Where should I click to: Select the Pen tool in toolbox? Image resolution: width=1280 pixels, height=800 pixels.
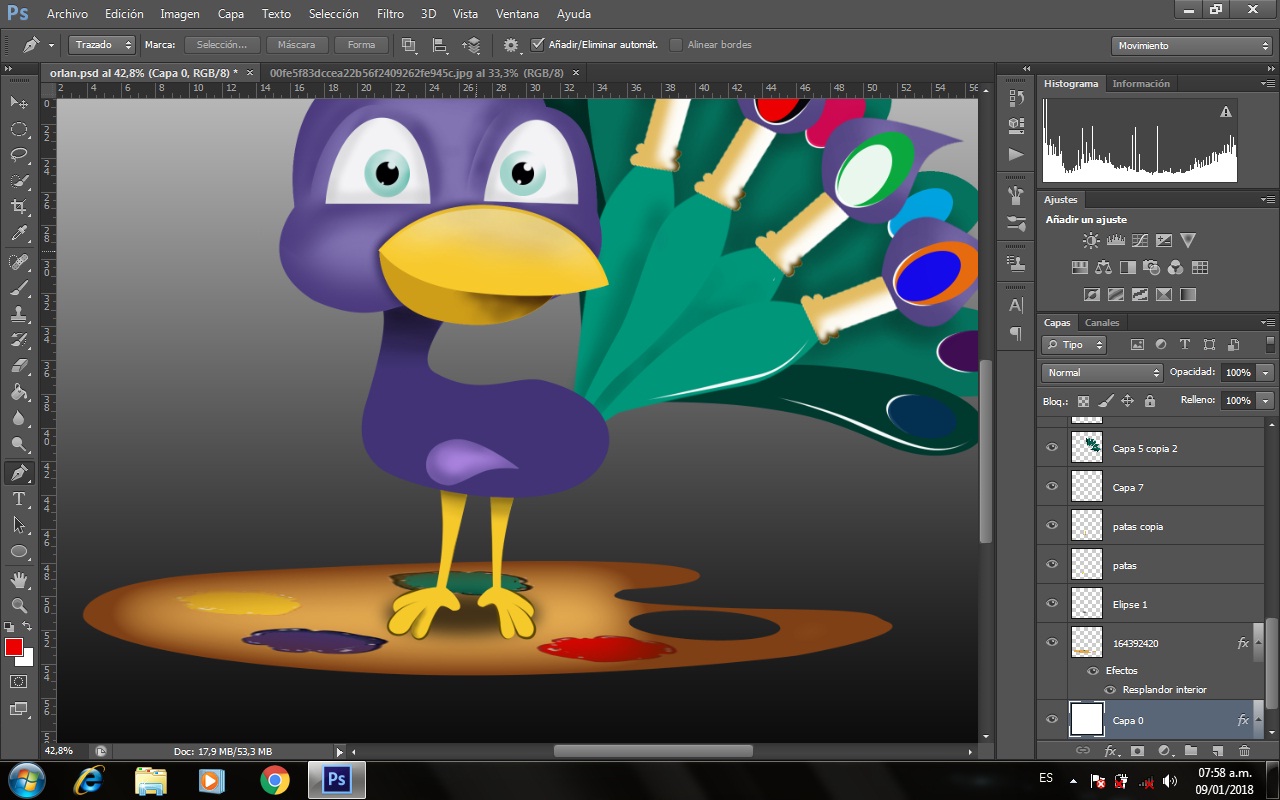(19, 473)
